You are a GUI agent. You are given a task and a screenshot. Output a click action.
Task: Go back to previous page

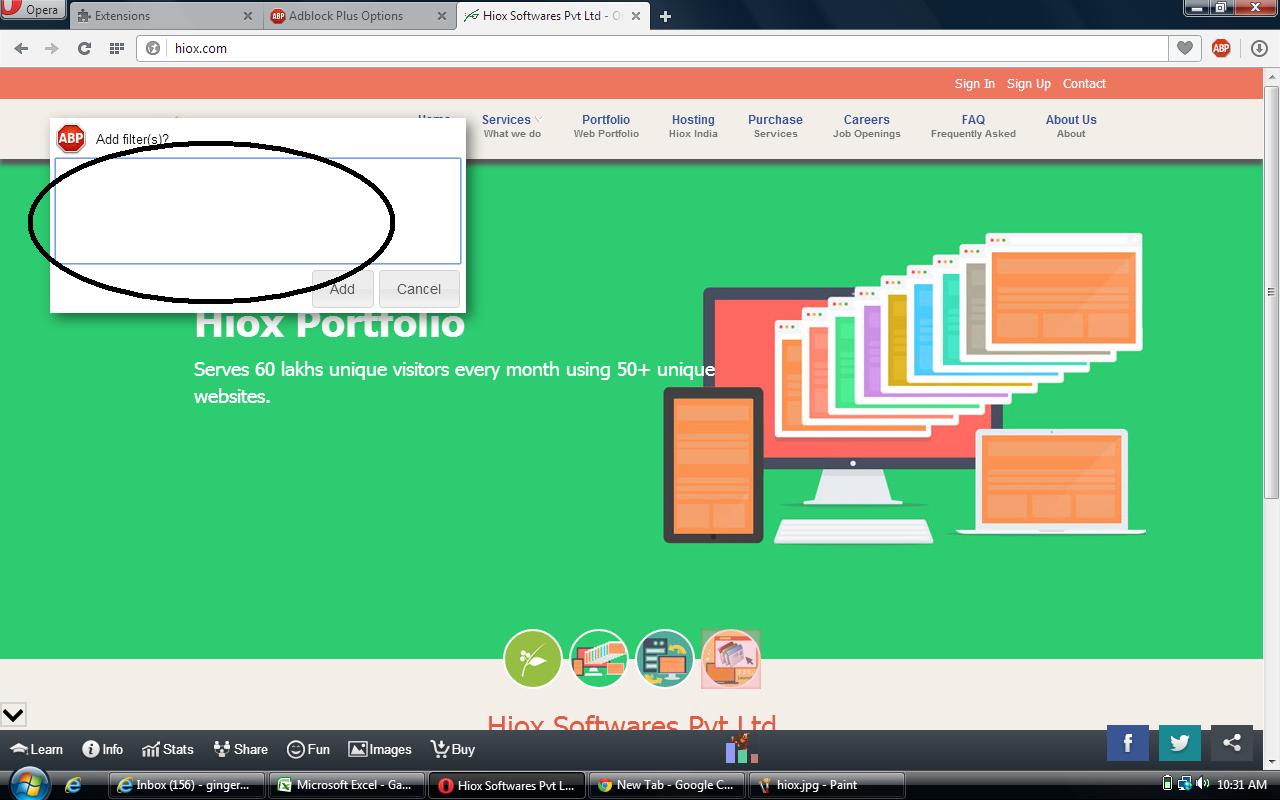click(21, 48)
